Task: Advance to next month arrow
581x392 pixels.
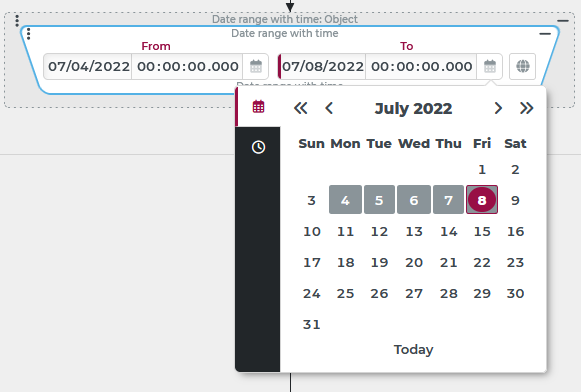Action: click(x=498, y=108)
